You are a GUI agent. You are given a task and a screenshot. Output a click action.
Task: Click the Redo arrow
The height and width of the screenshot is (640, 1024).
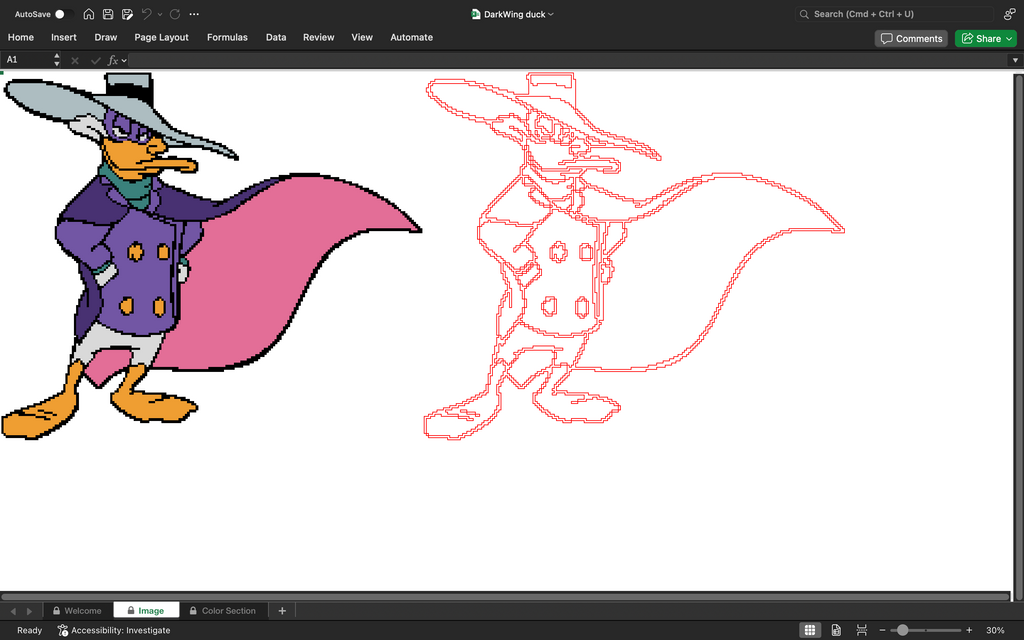click(175, 14)
